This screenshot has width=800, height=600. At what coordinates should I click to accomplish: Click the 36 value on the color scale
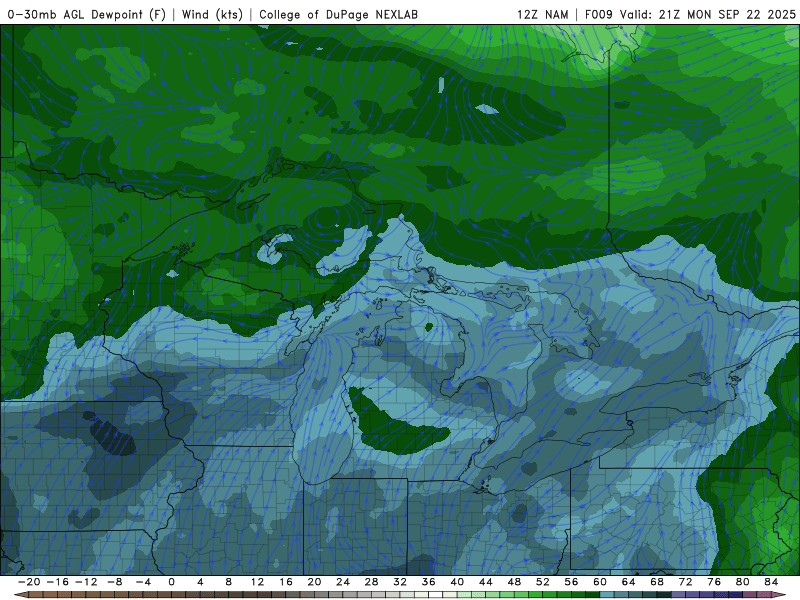tap(429, 582)
